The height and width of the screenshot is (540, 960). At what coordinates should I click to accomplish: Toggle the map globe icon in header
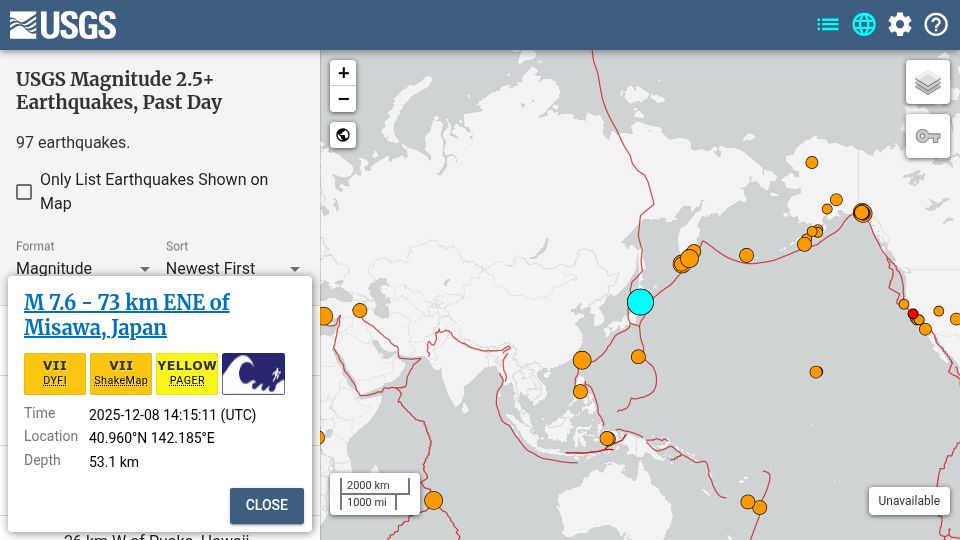pos(864,24)
